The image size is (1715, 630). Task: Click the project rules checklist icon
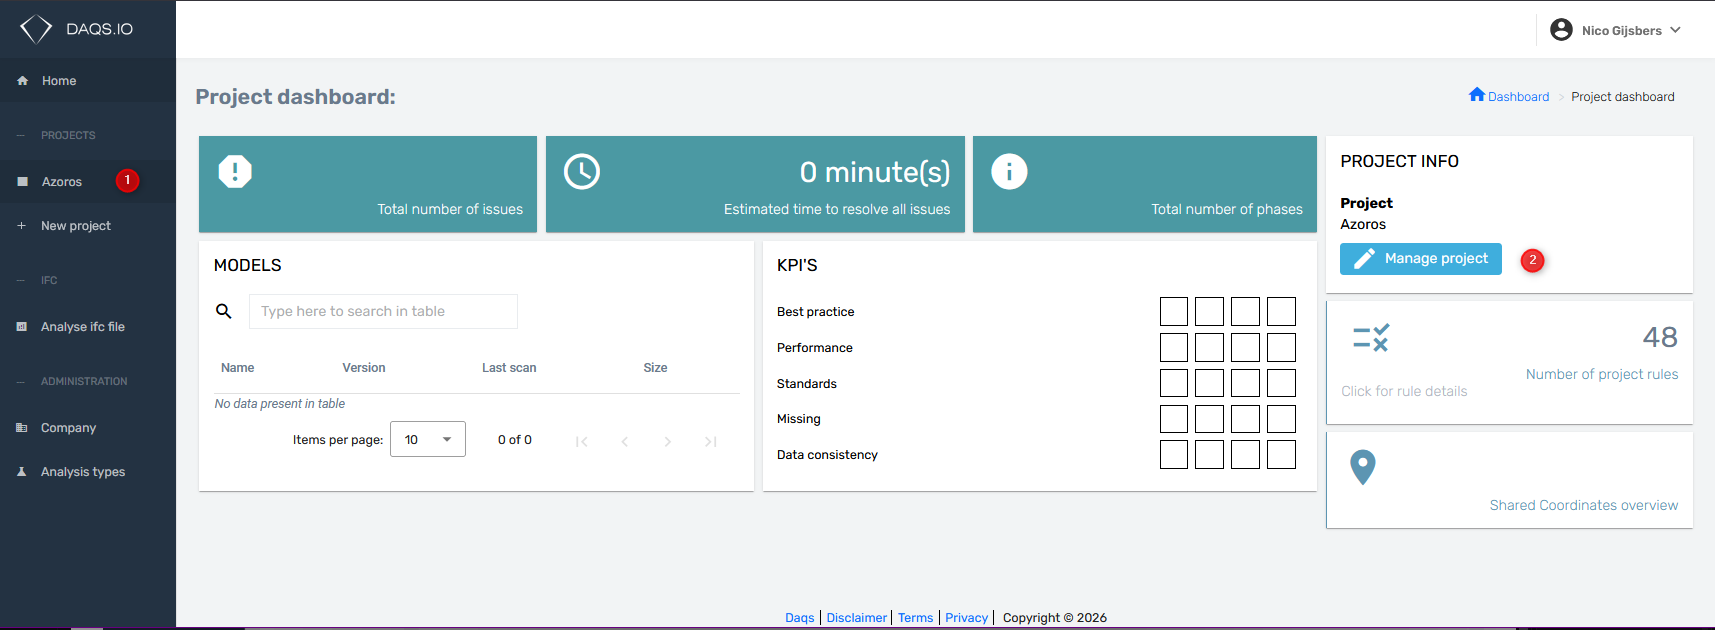tap(1370, 338)
